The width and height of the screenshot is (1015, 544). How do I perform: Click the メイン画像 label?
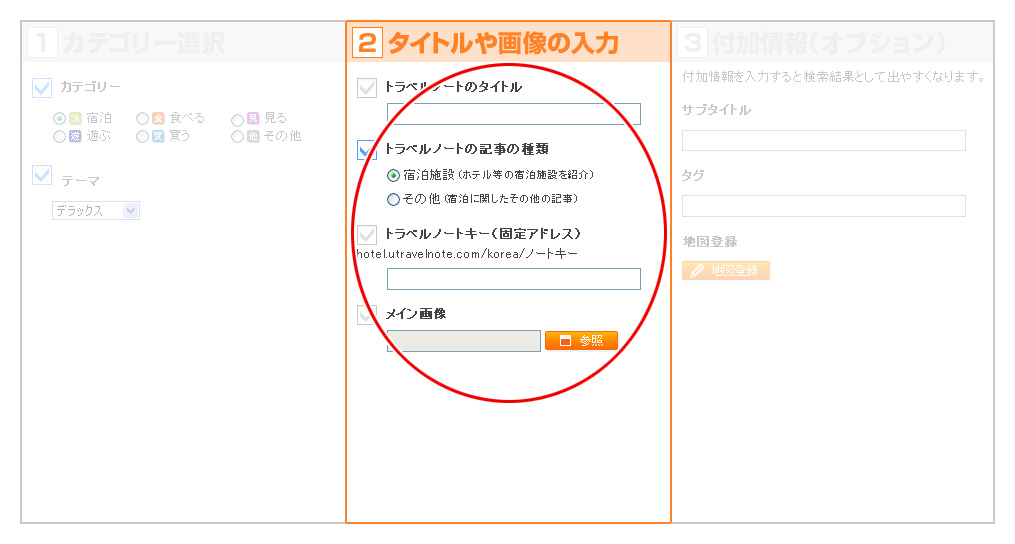[x=416, y=314]
